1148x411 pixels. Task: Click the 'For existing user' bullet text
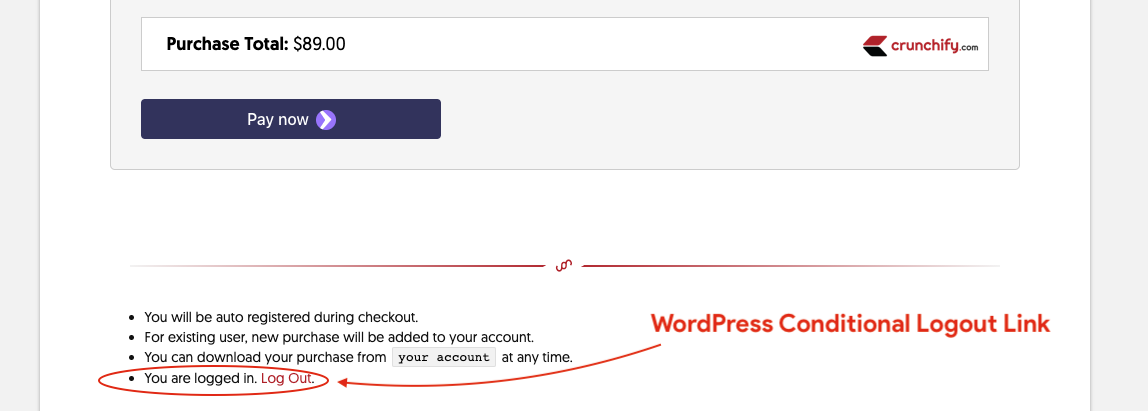coord(339,338)
